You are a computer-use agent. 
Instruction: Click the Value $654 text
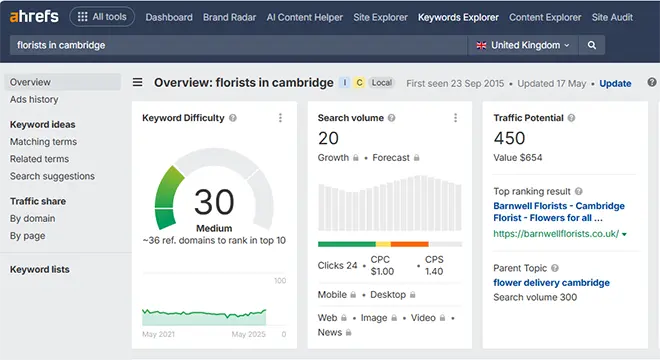pos(518,157)
